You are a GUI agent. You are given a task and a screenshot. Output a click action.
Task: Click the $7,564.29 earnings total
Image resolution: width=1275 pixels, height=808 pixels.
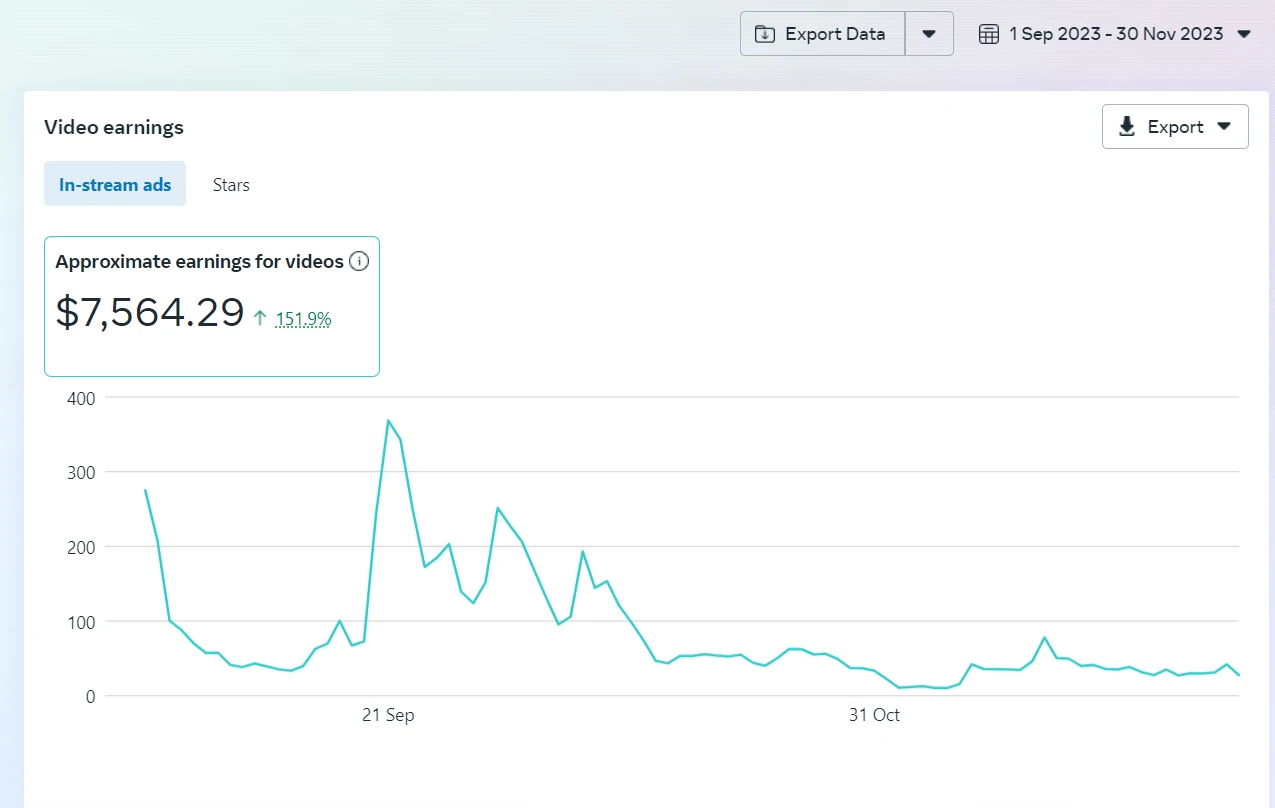coord(150,312)
